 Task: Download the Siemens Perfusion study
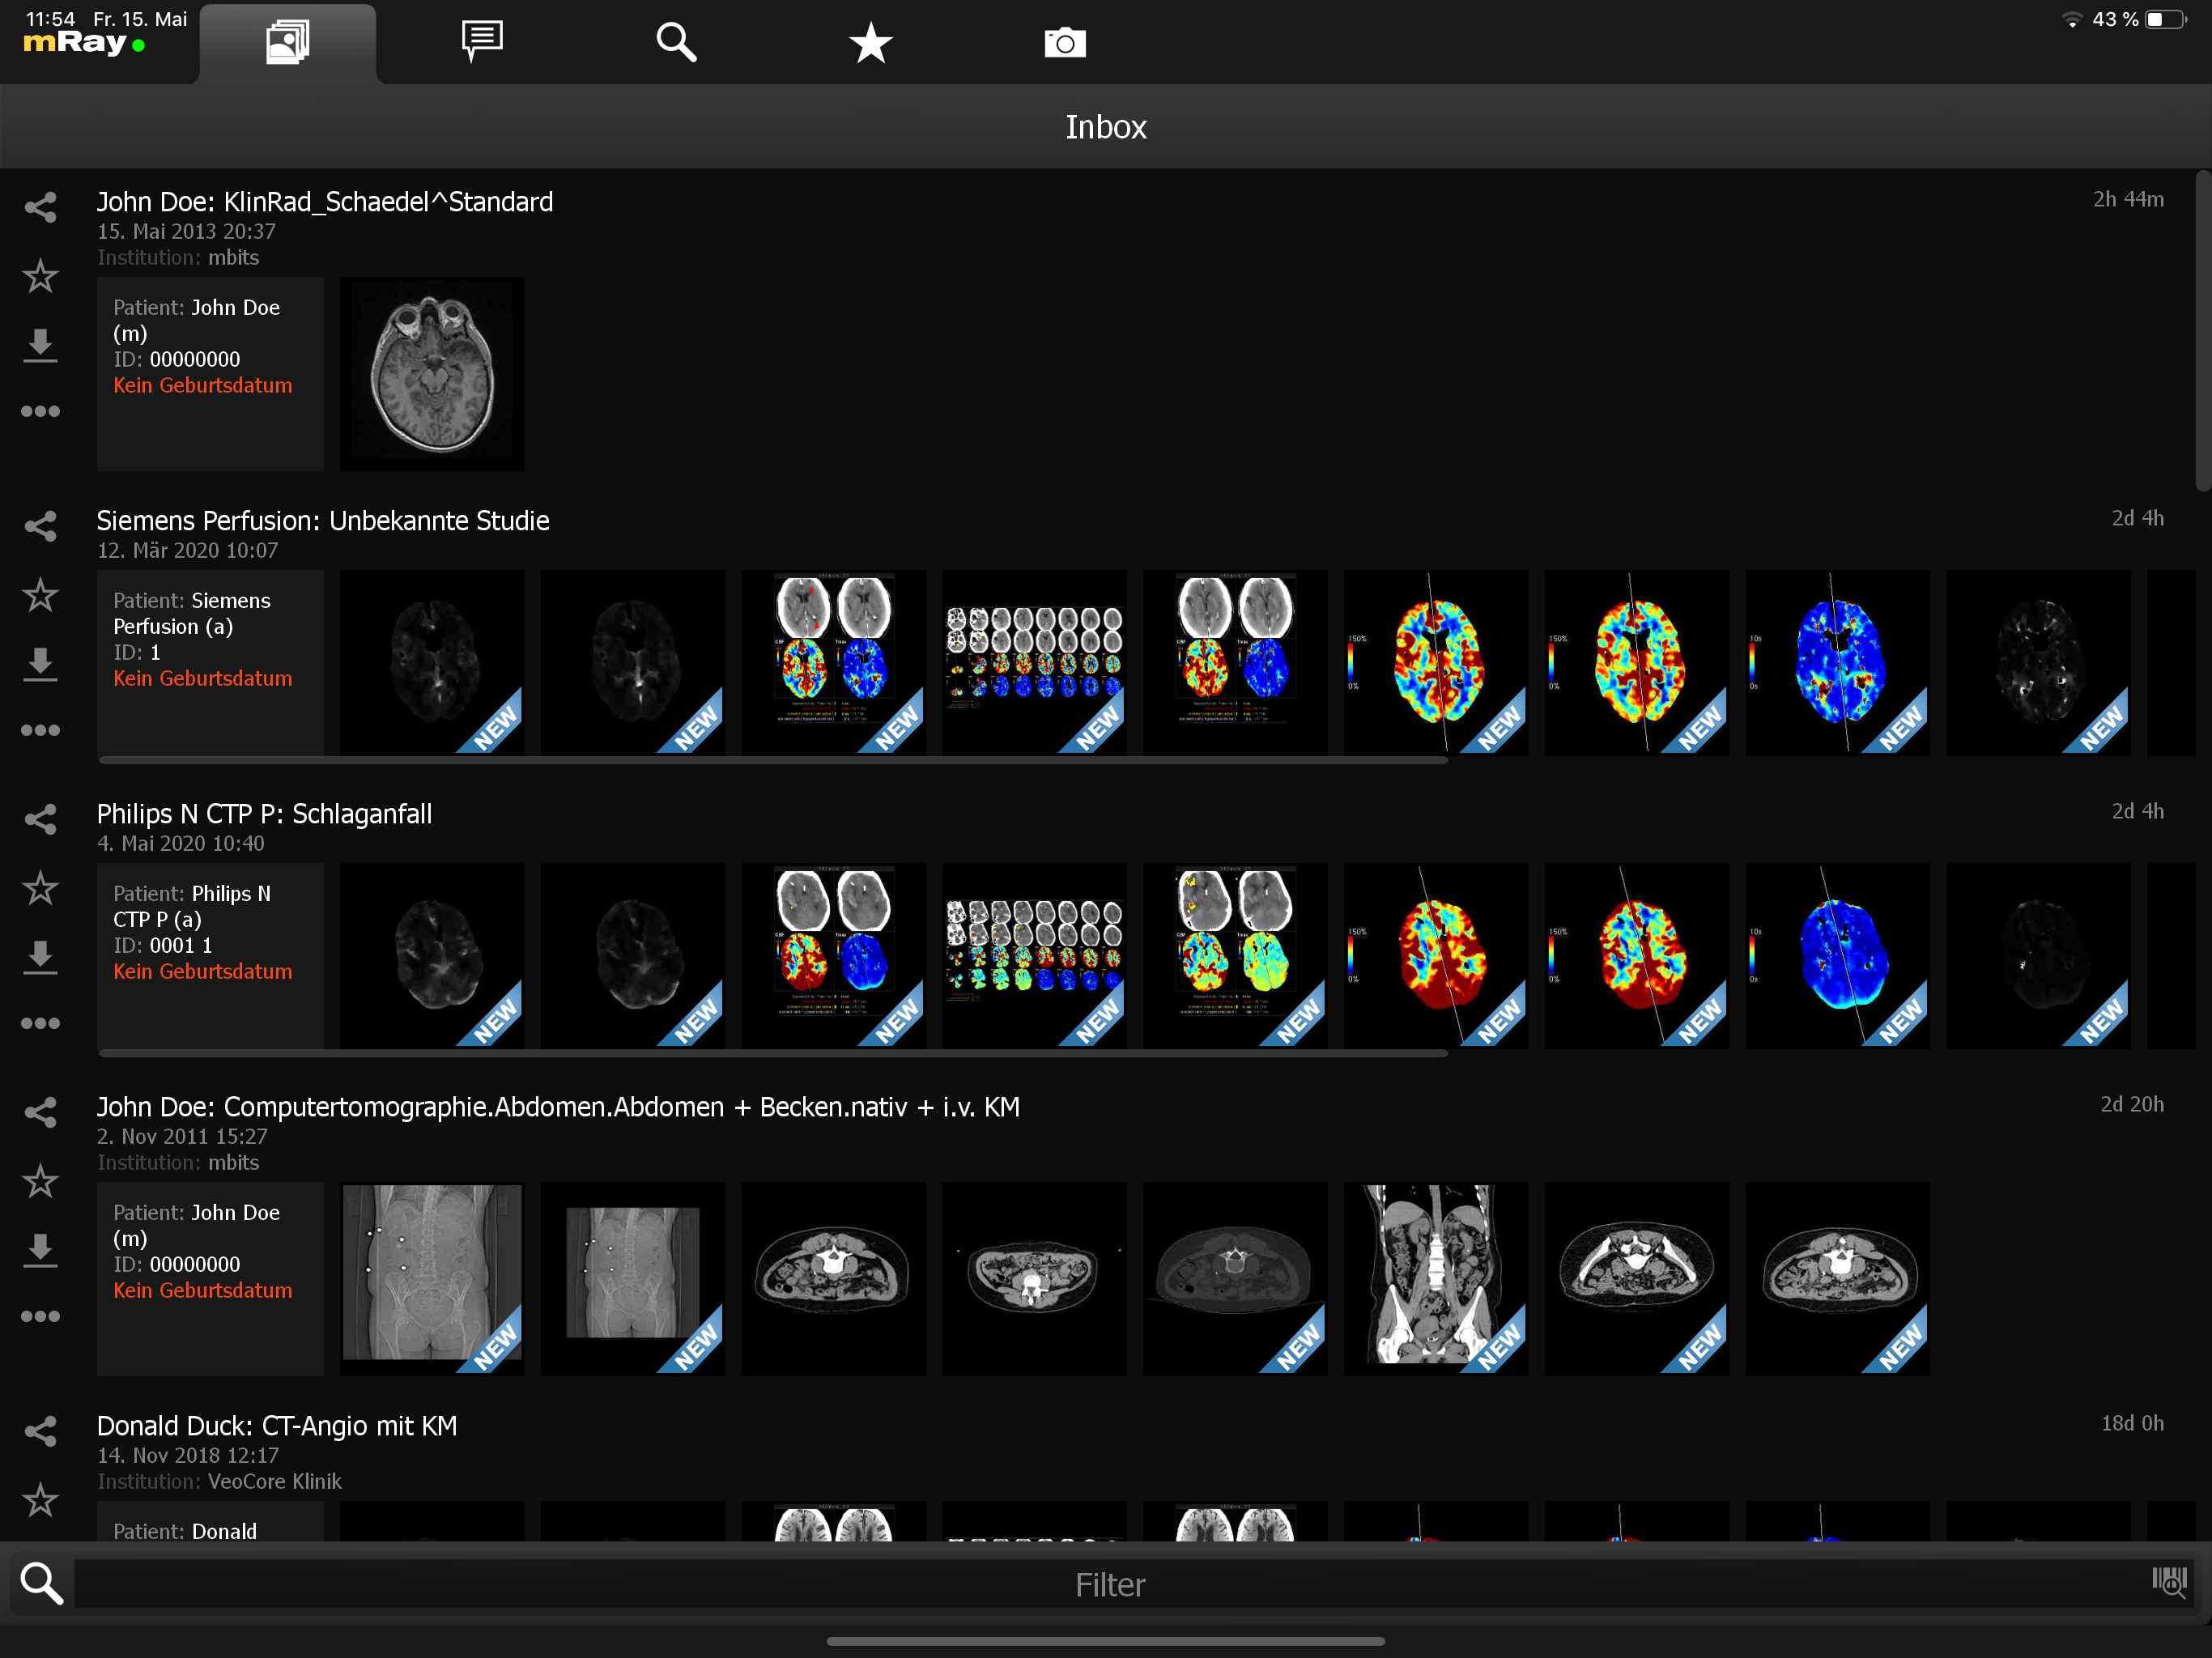[x=40, y=664]
